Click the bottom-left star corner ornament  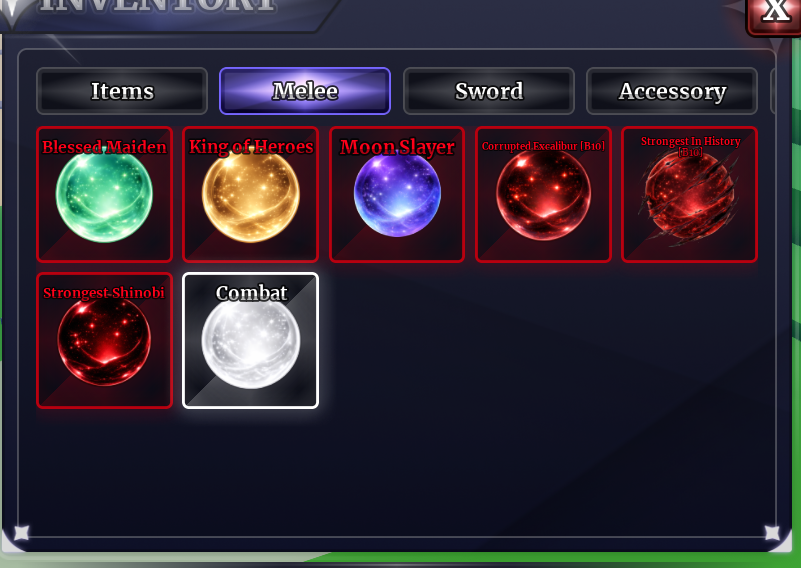point(21,533)
